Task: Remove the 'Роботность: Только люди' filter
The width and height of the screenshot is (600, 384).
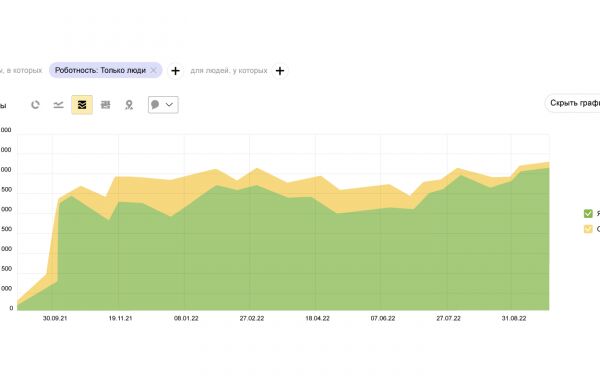Action: [x=153, y=70]
